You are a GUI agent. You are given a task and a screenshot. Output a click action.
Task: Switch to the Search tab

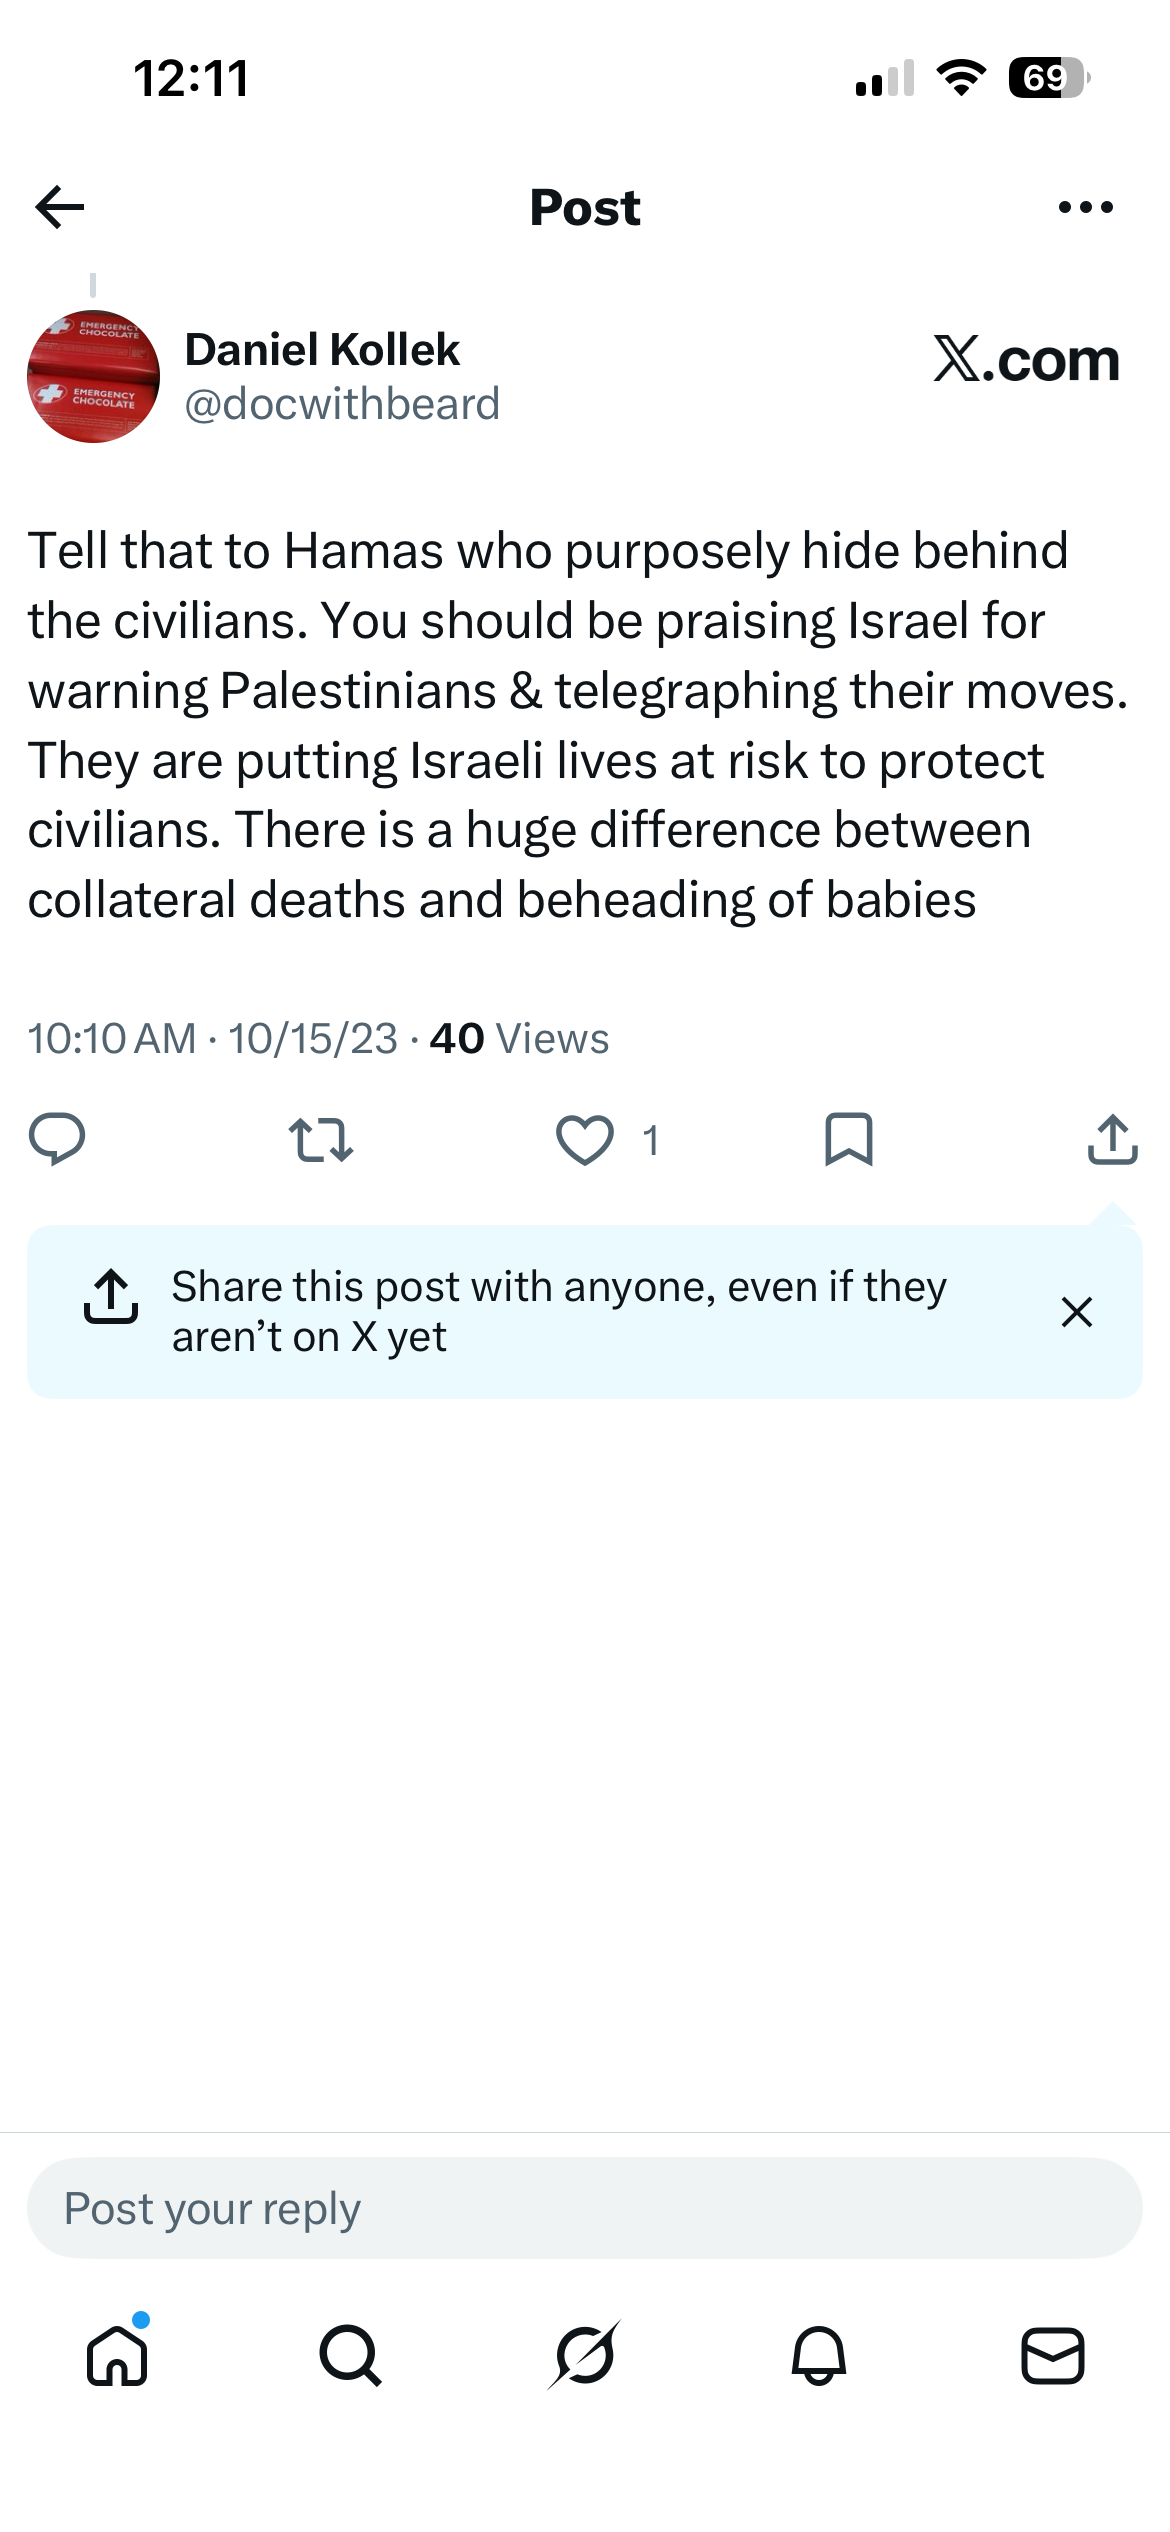click(351, 2355)
